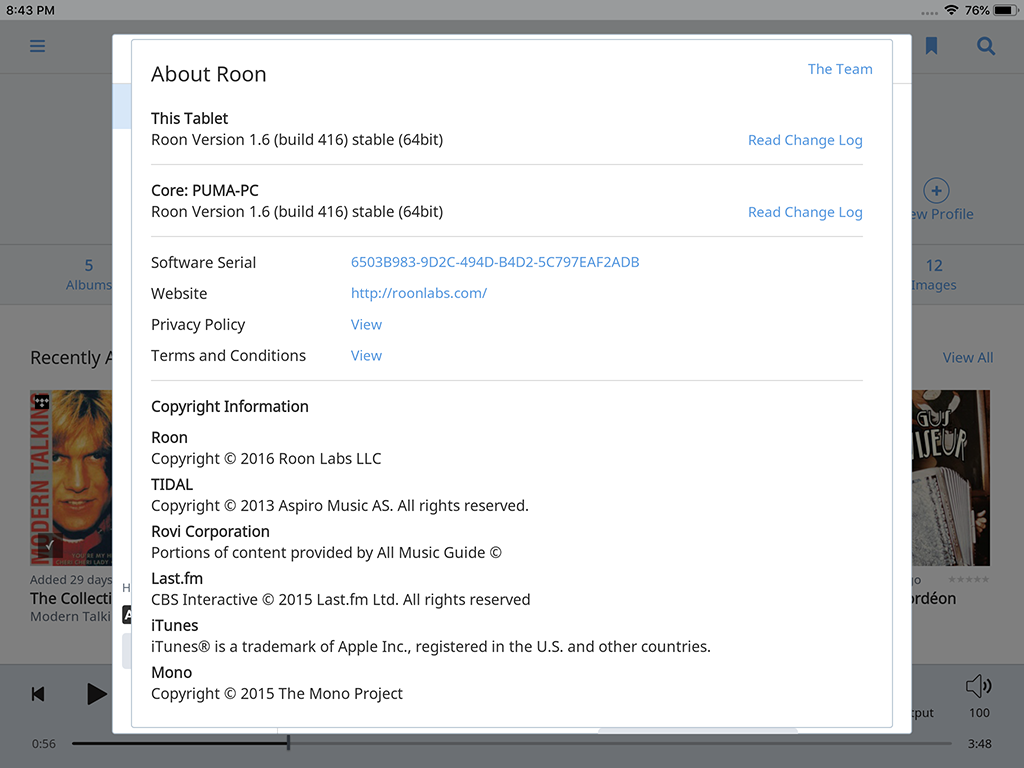
Task: Select the 'Rovi Corporation' heading
Action: 210,532
